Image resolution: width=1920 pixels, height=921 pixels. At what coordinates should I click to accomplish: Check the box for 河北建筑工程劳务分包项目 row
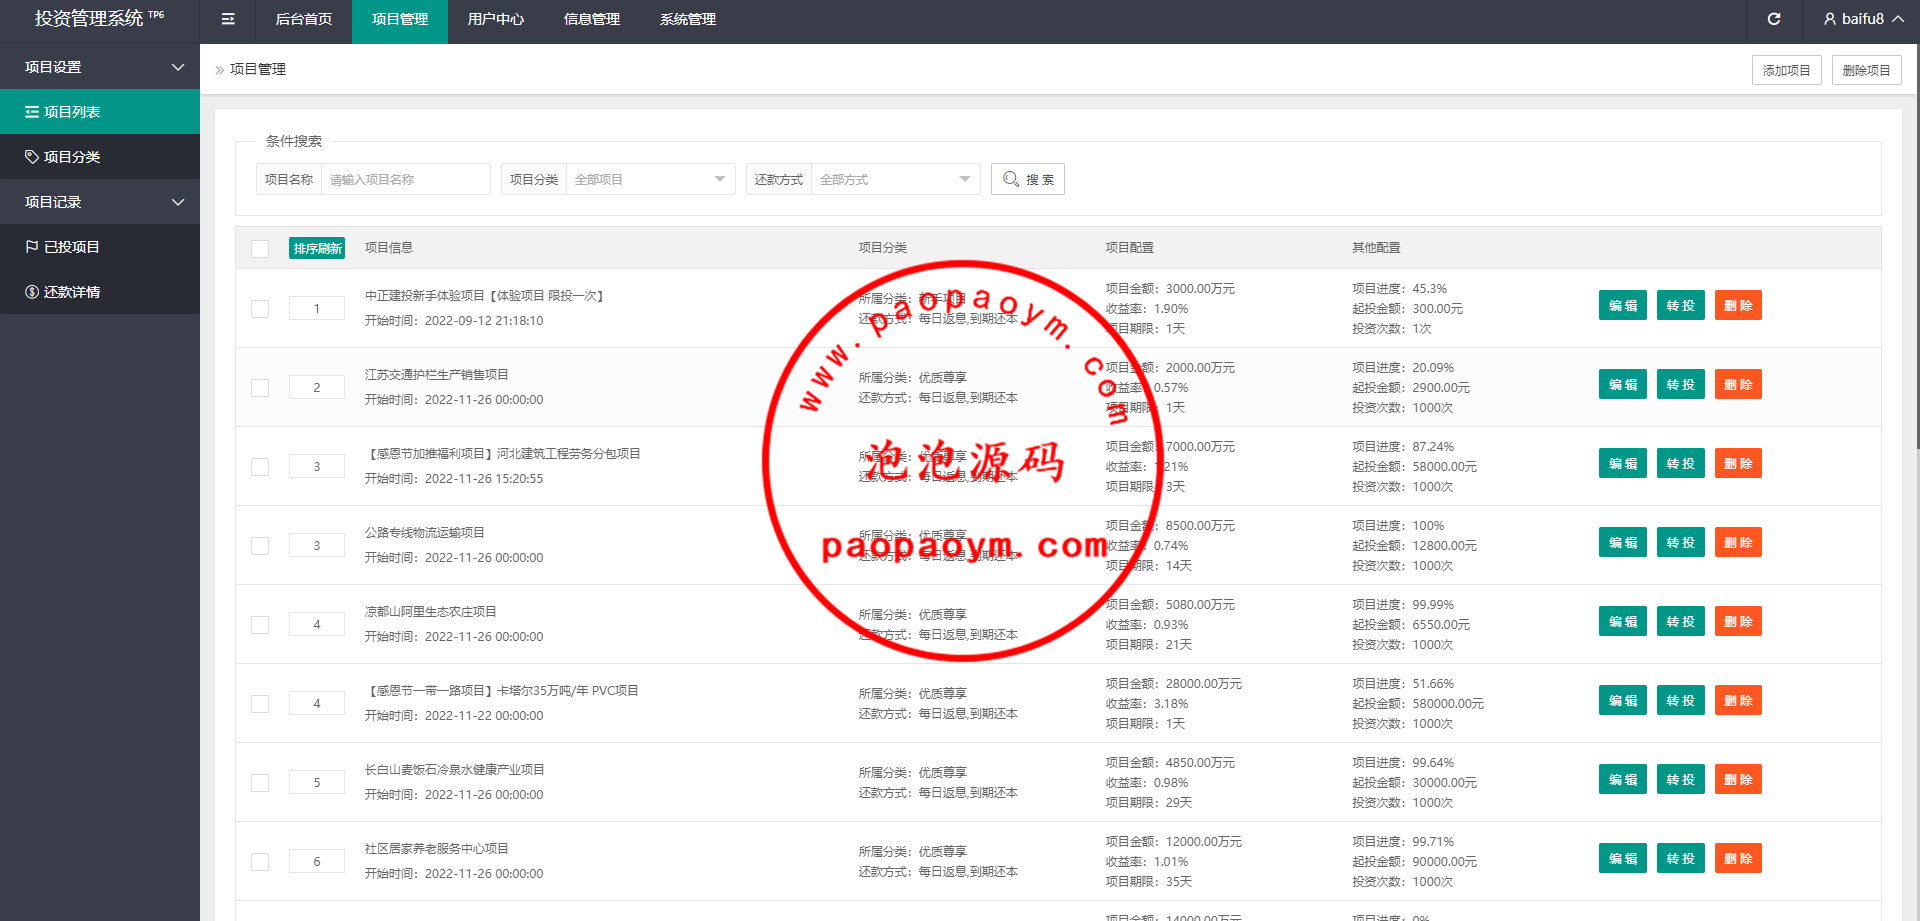click(x=260, y=467)
